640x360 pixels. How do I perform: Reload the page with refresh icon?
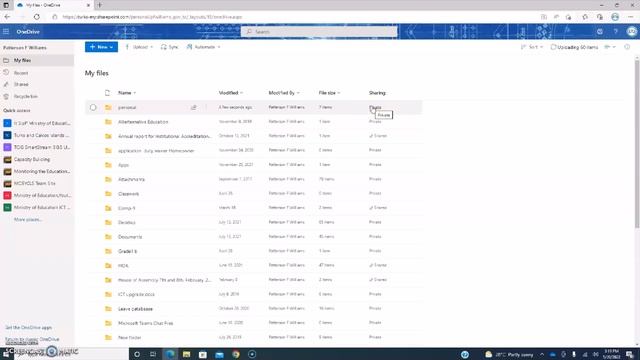click(x=37, y=17)
